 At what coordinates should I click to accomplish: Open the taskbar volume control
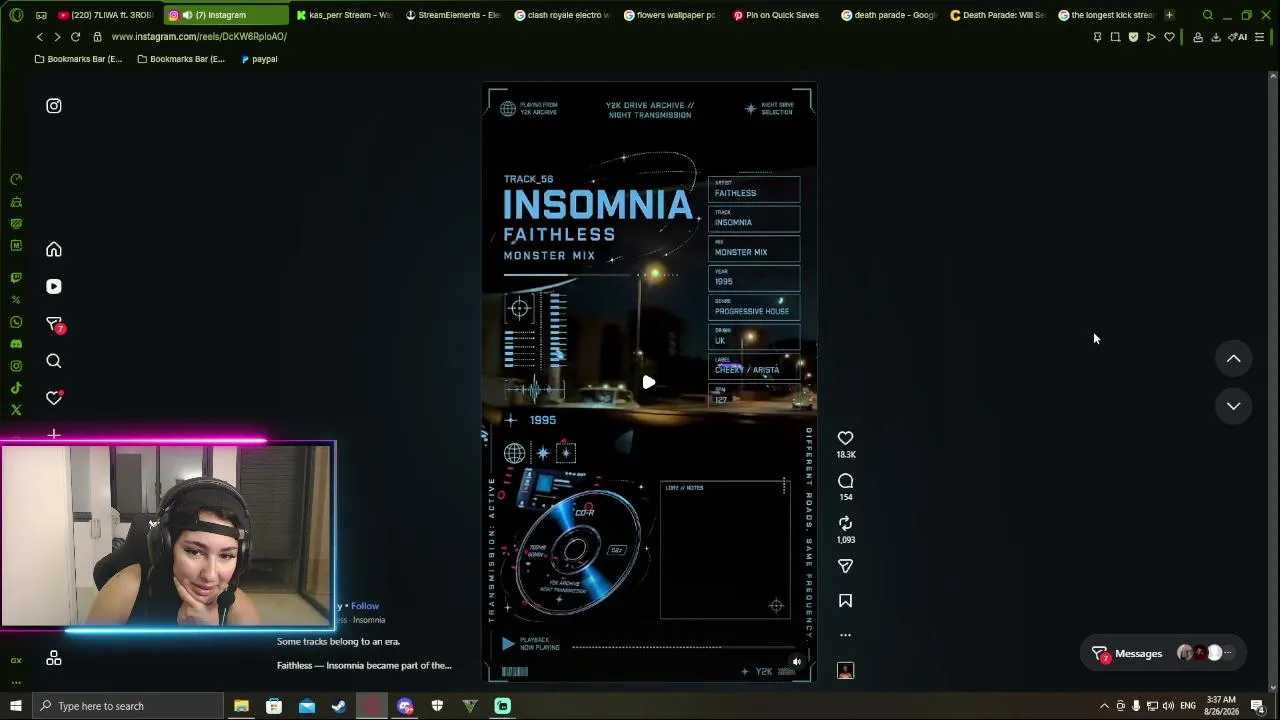1168,706
